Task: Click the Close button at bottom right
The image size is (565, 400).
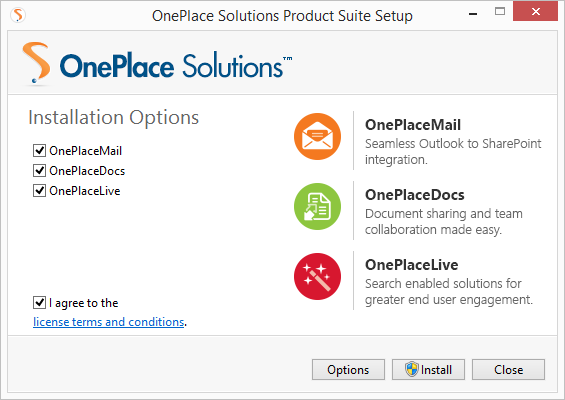Action: 508,369
